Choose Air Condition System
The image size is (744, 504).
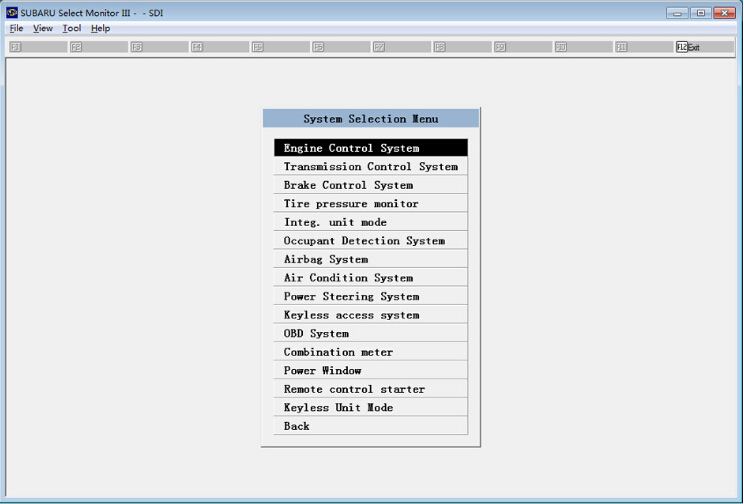coord(371,277)
